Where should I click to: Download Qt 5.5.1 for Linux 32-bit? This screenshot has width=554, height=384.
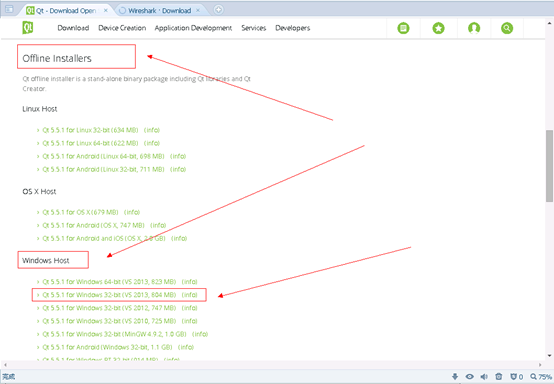[90, 130]
